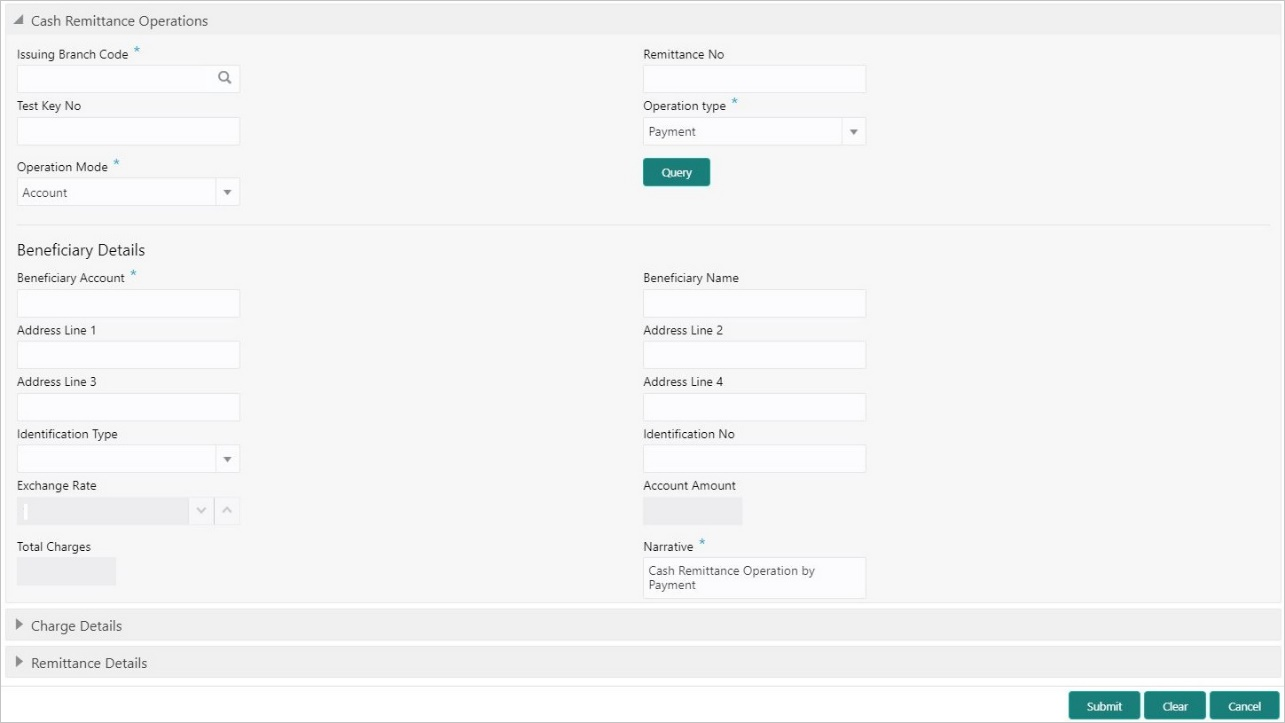Focus Remittance No field

pyautogui.click(x=754, y=79)
